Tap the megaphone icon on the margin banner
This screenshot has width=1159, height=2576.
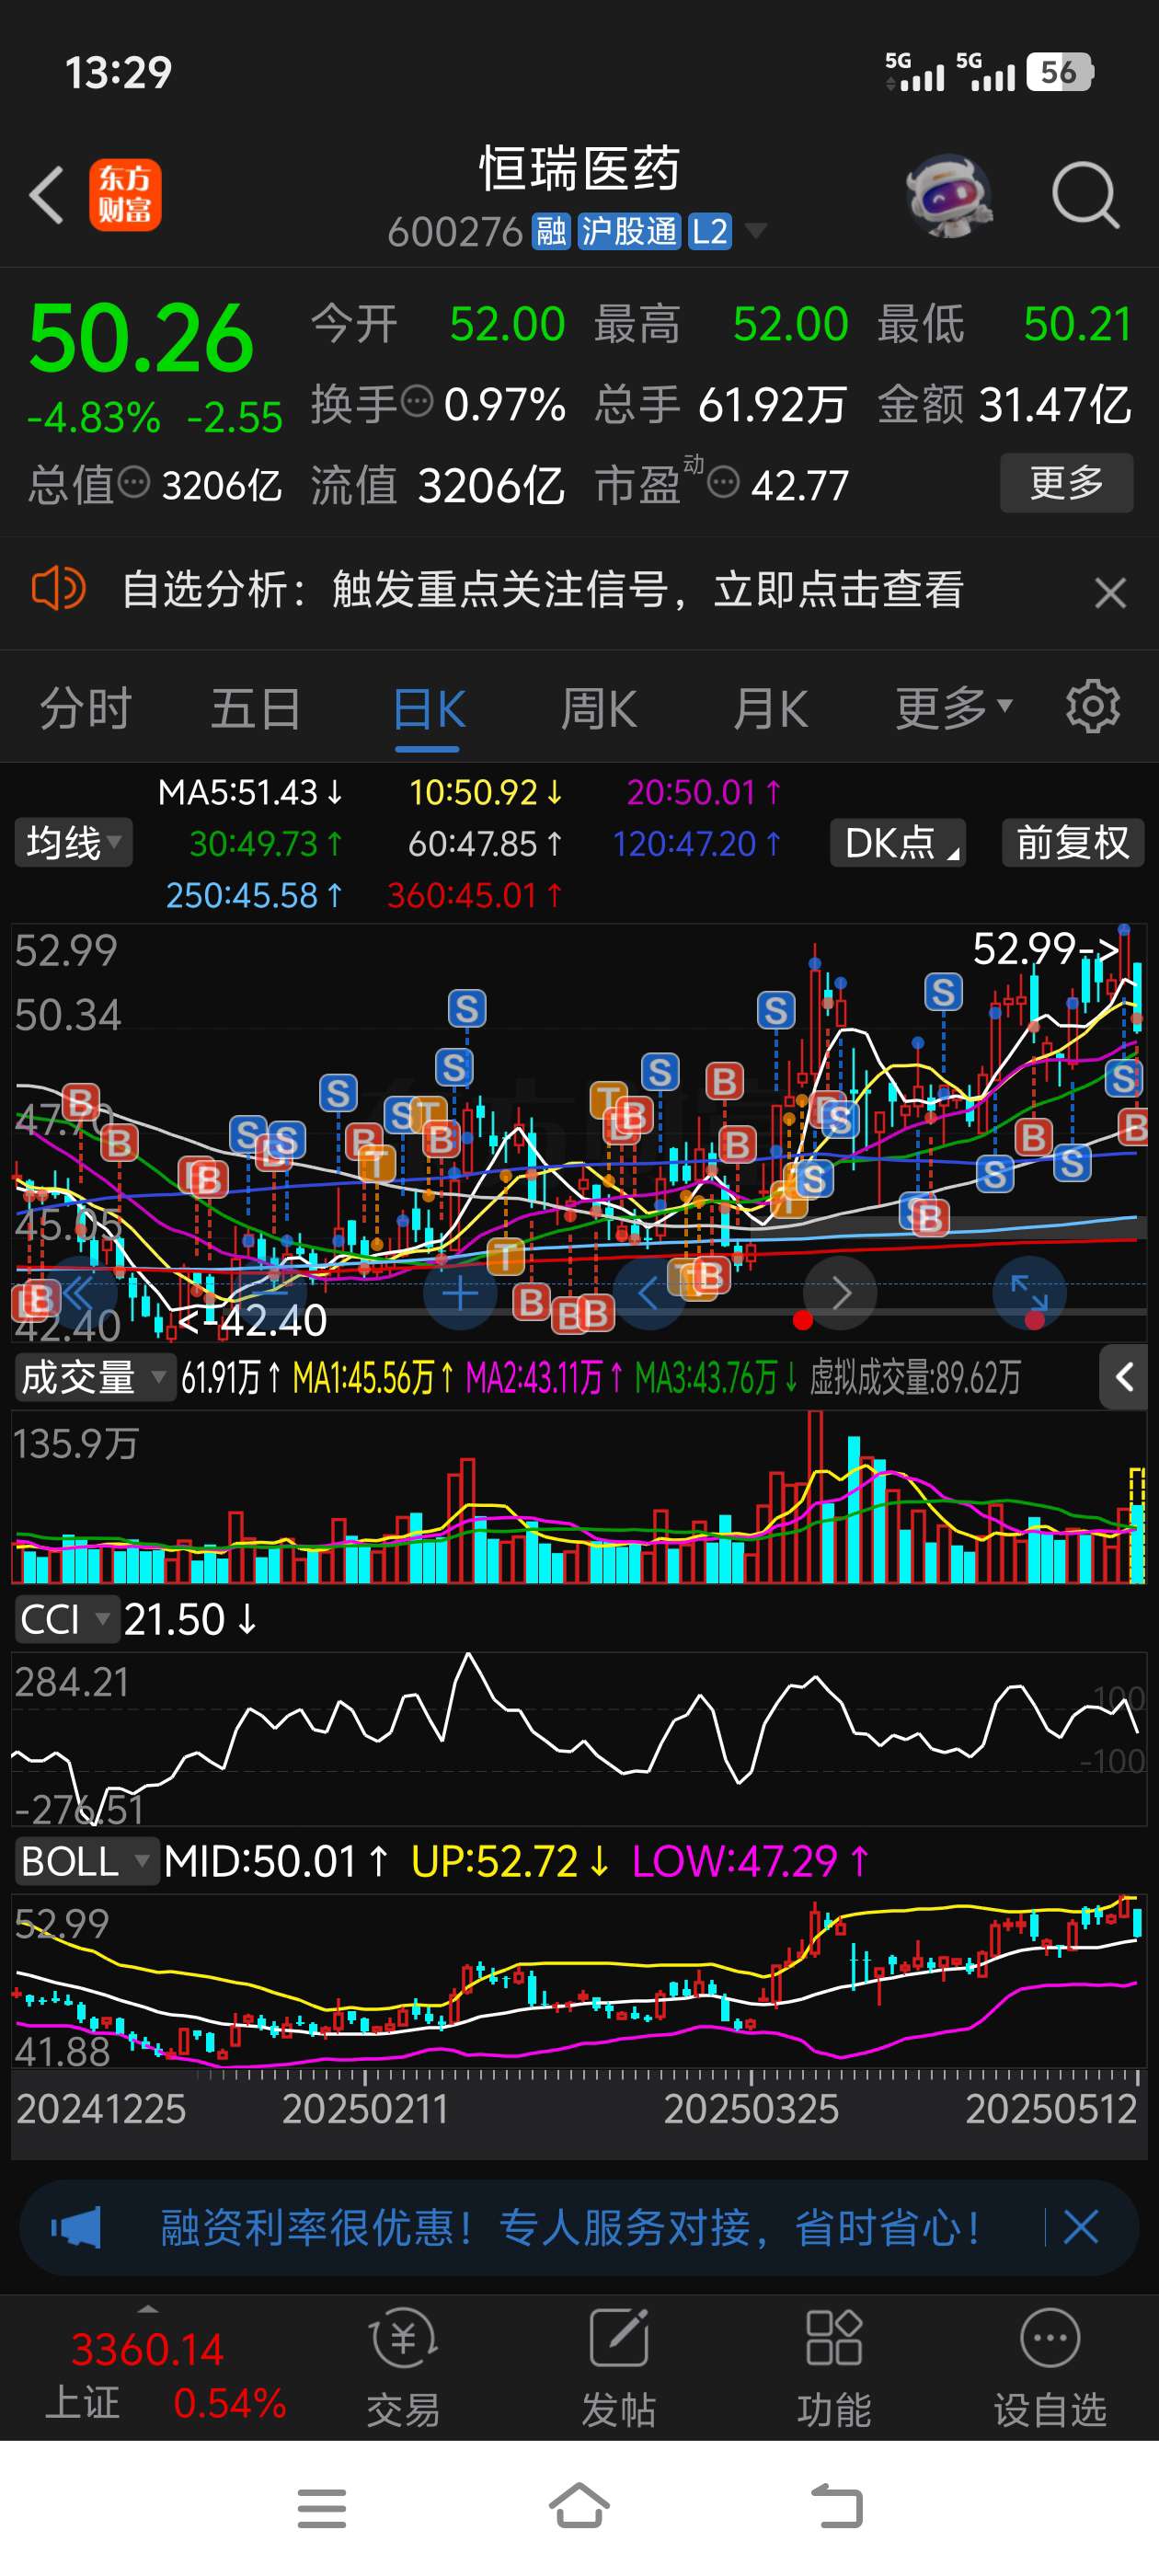[76, 2227]
